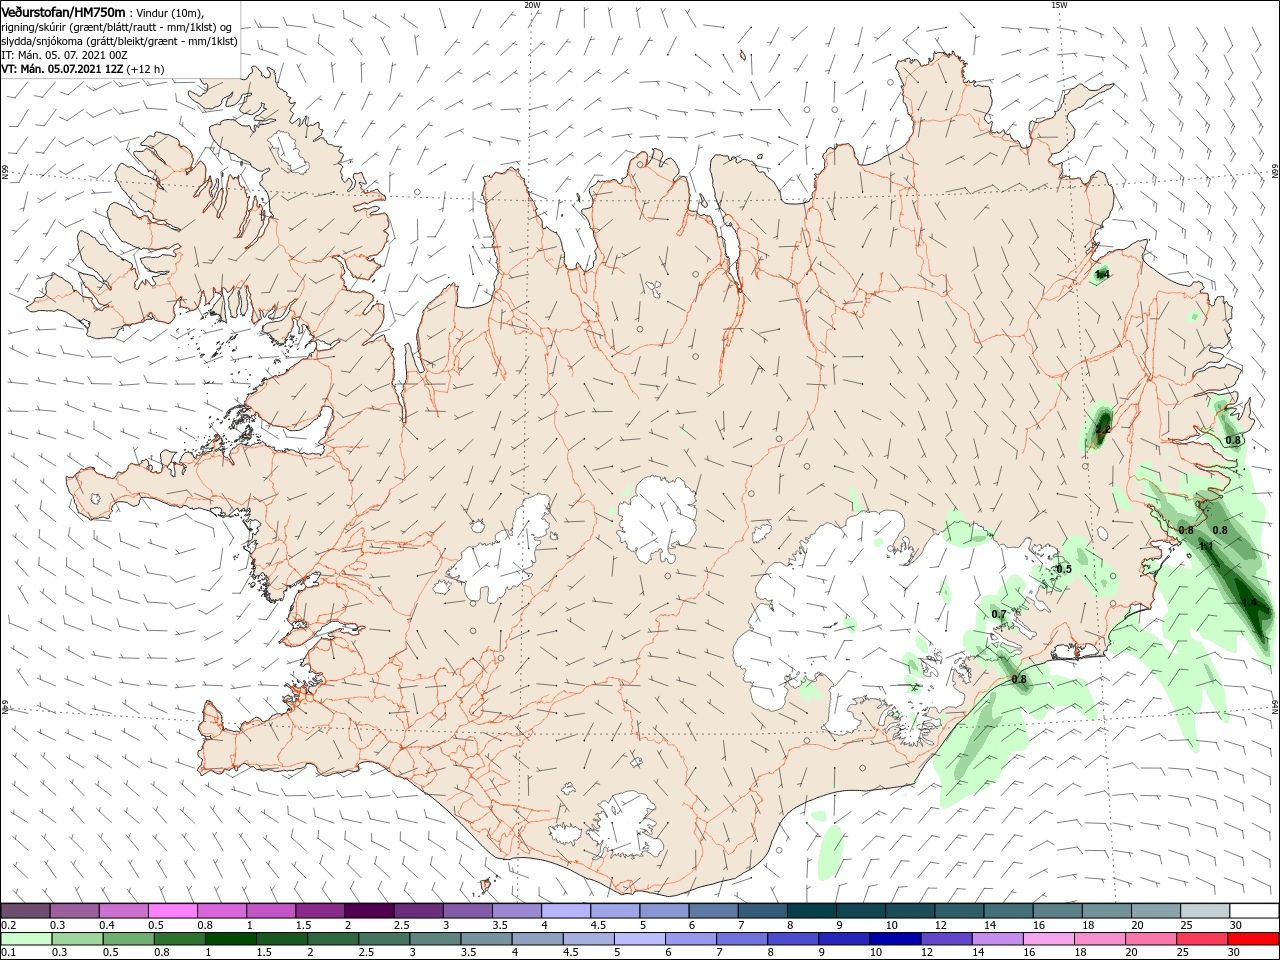Click the 'rigning/skúrir' legend description line
Screen dimensions: 1280x960
tap(116, 27)
